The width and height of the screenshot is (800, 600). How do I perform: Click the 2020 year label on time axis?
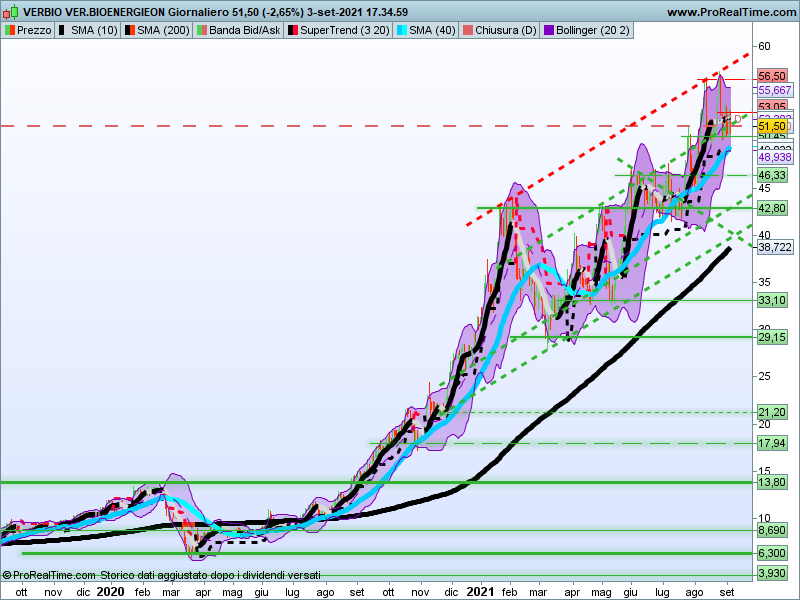coord(110,592)
